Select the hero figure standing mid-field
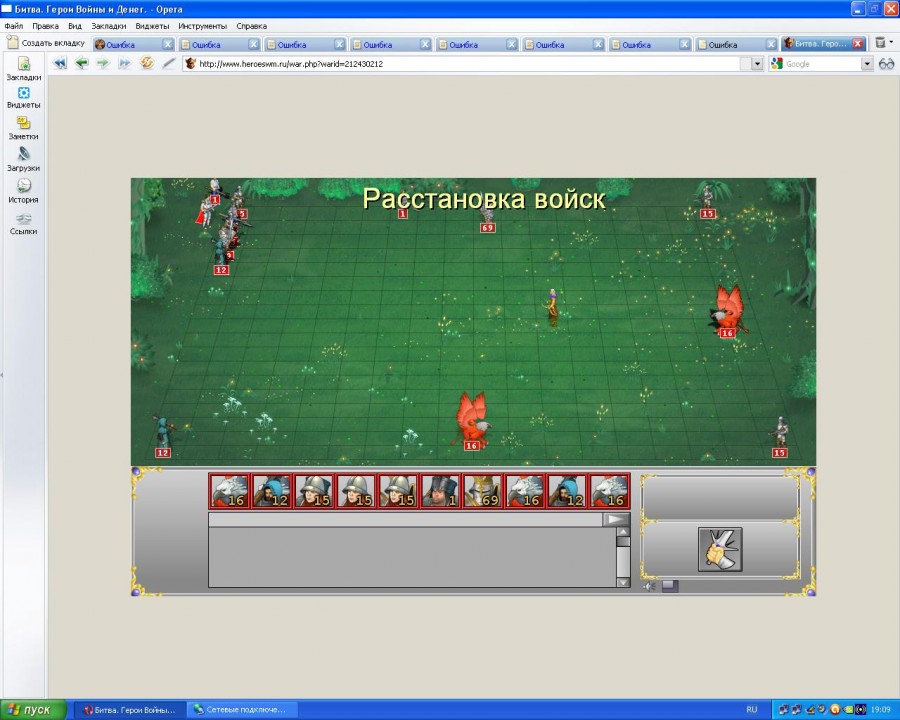 [553, 307]
